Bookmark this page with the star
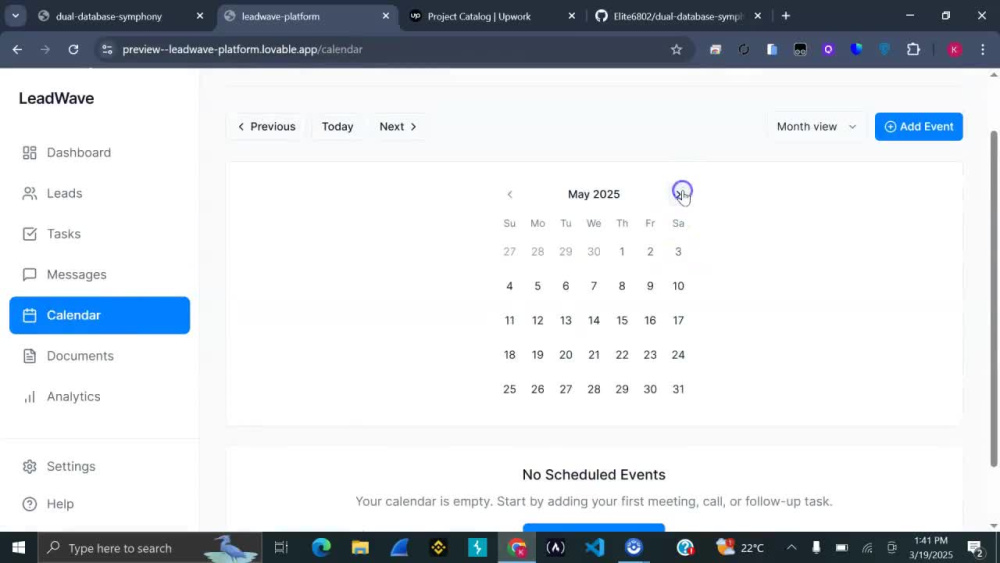 677,50
